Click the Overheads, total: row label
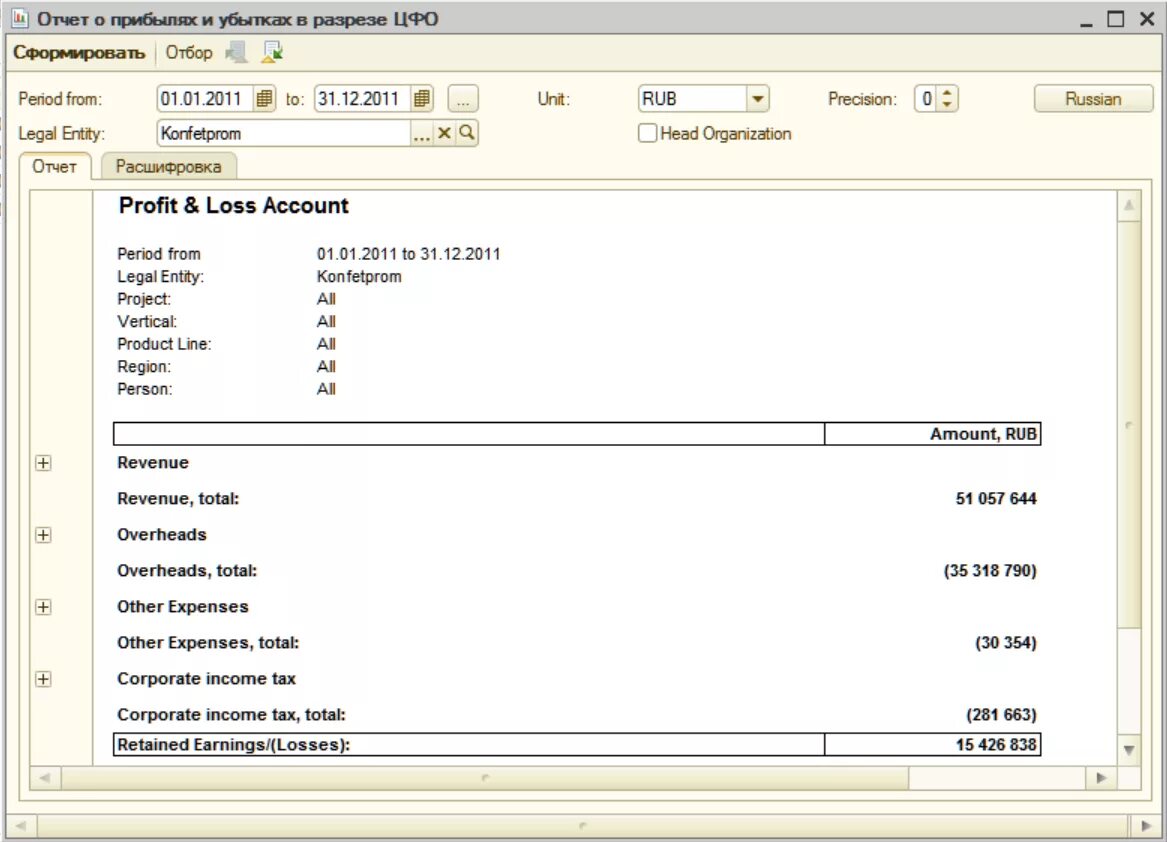Viewport: 1167px width, 842px height. pyautogui.click(x=187, y=571)
